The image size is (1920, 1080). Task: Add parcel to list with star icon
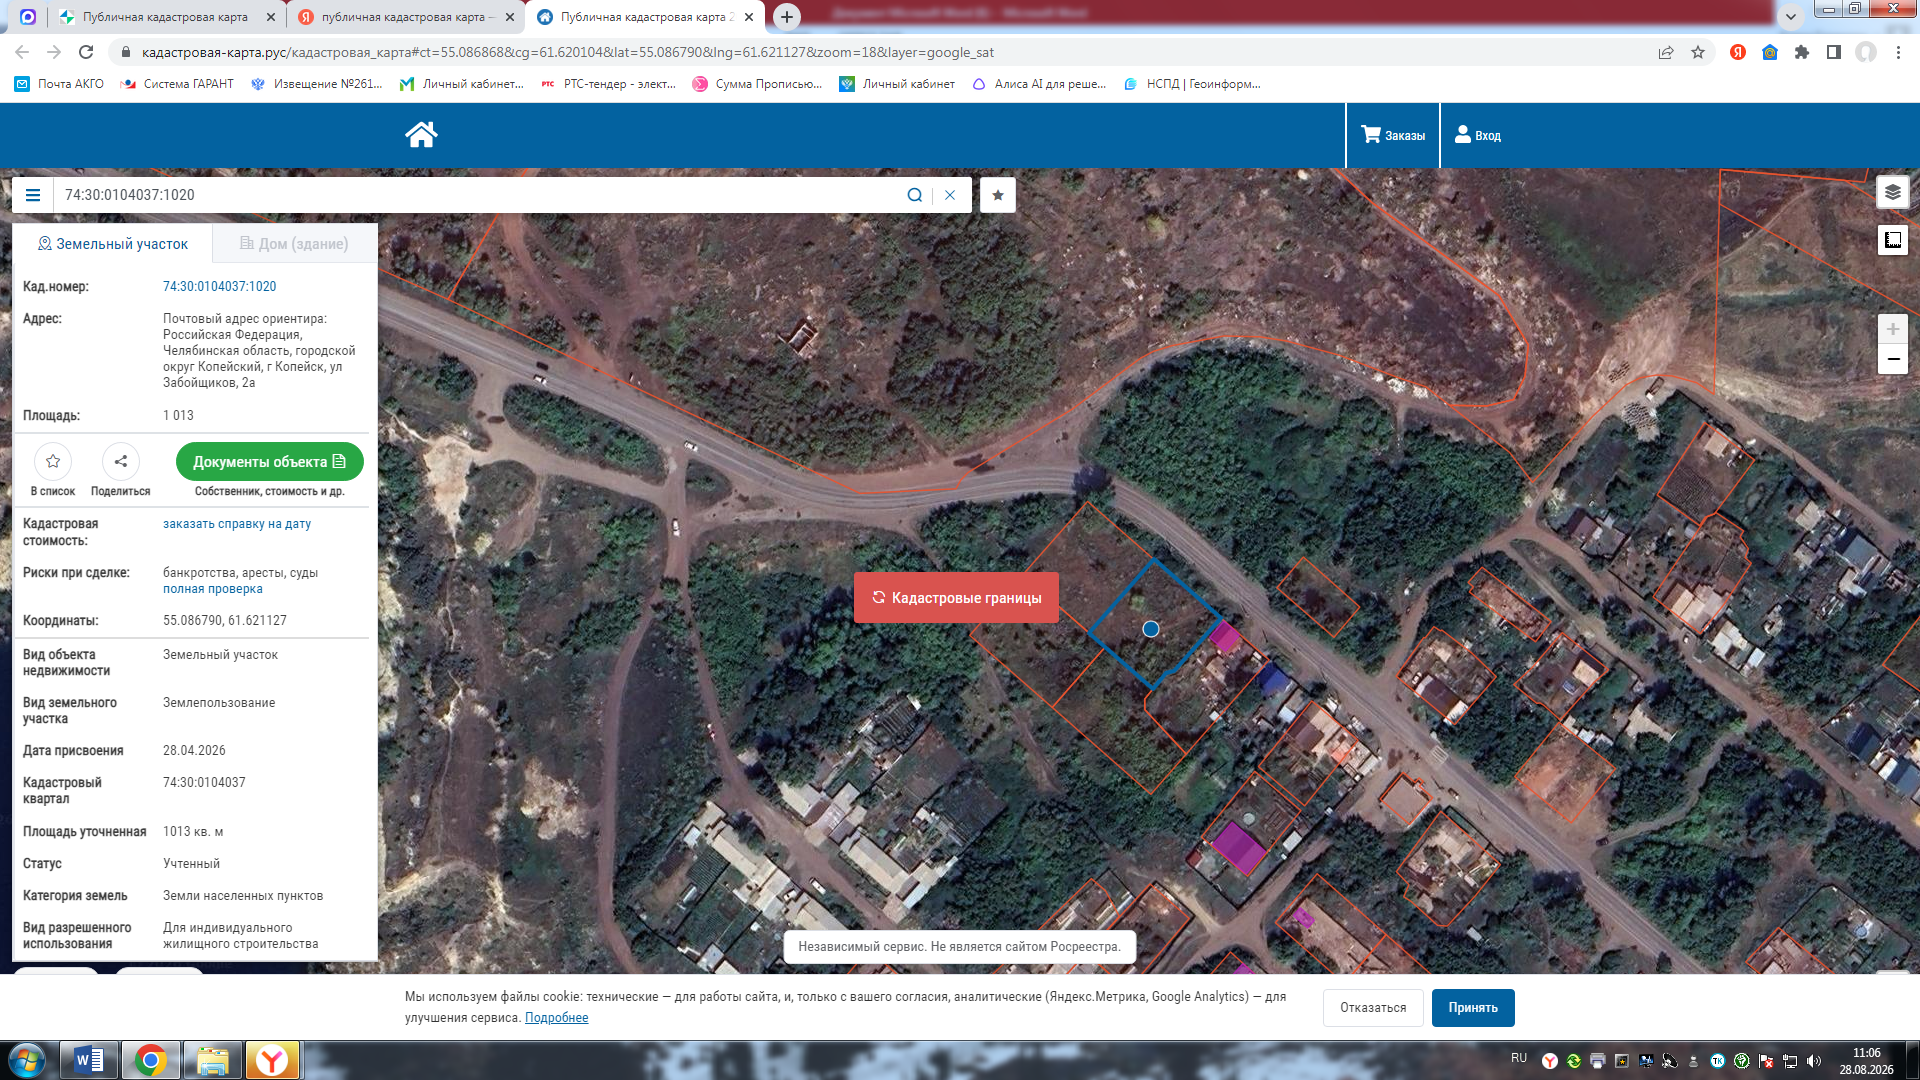53,461
